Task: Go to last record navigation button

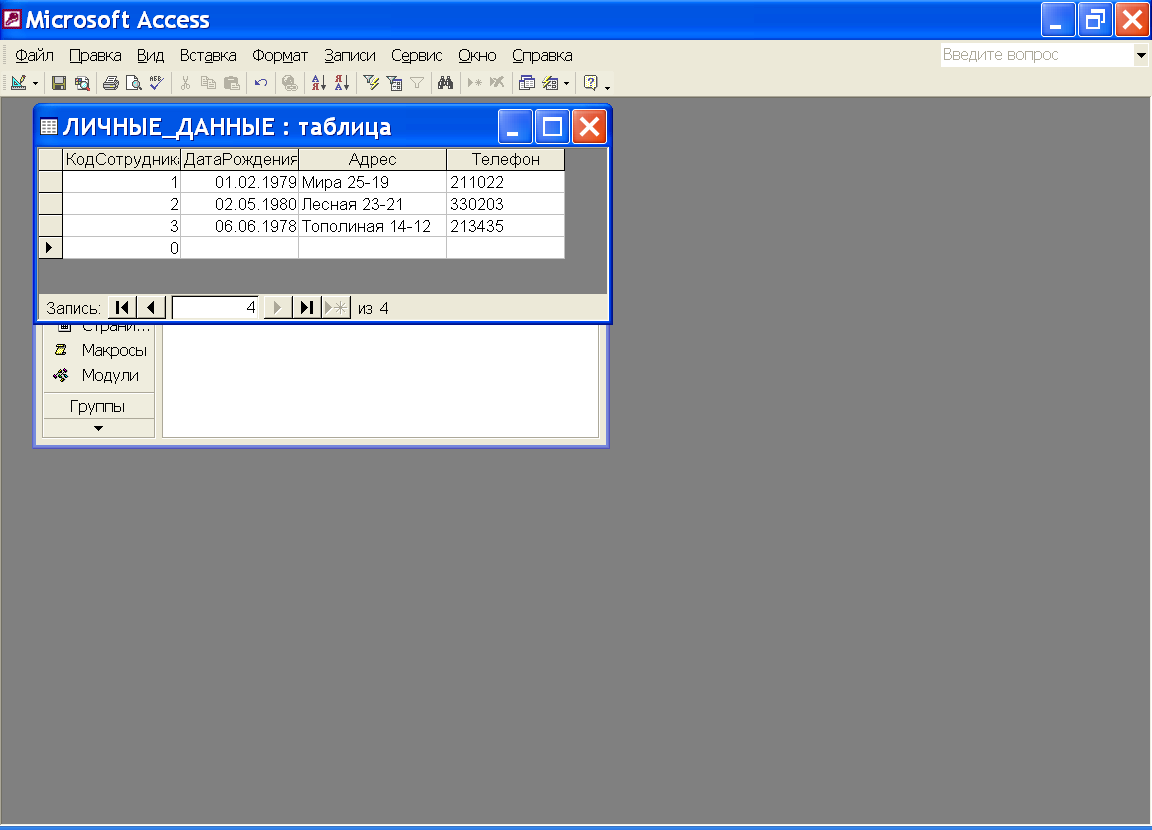Action: click(307, 308)
